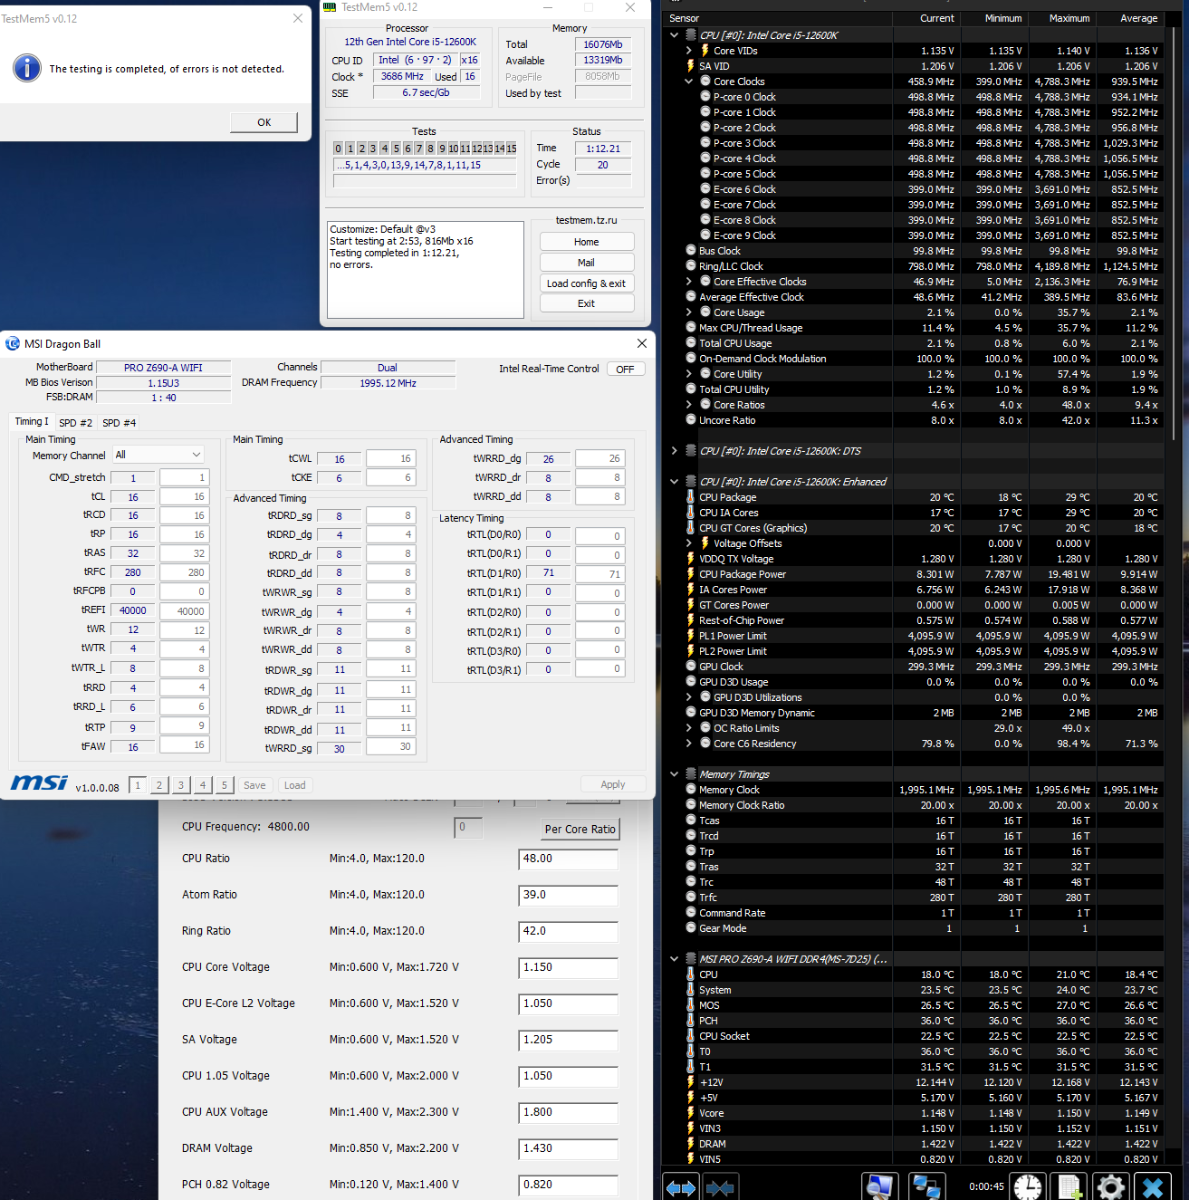Click the icon beside Total CPU Usage
The height and width of the screenshot is (1200, 1189).
point(690,343)
